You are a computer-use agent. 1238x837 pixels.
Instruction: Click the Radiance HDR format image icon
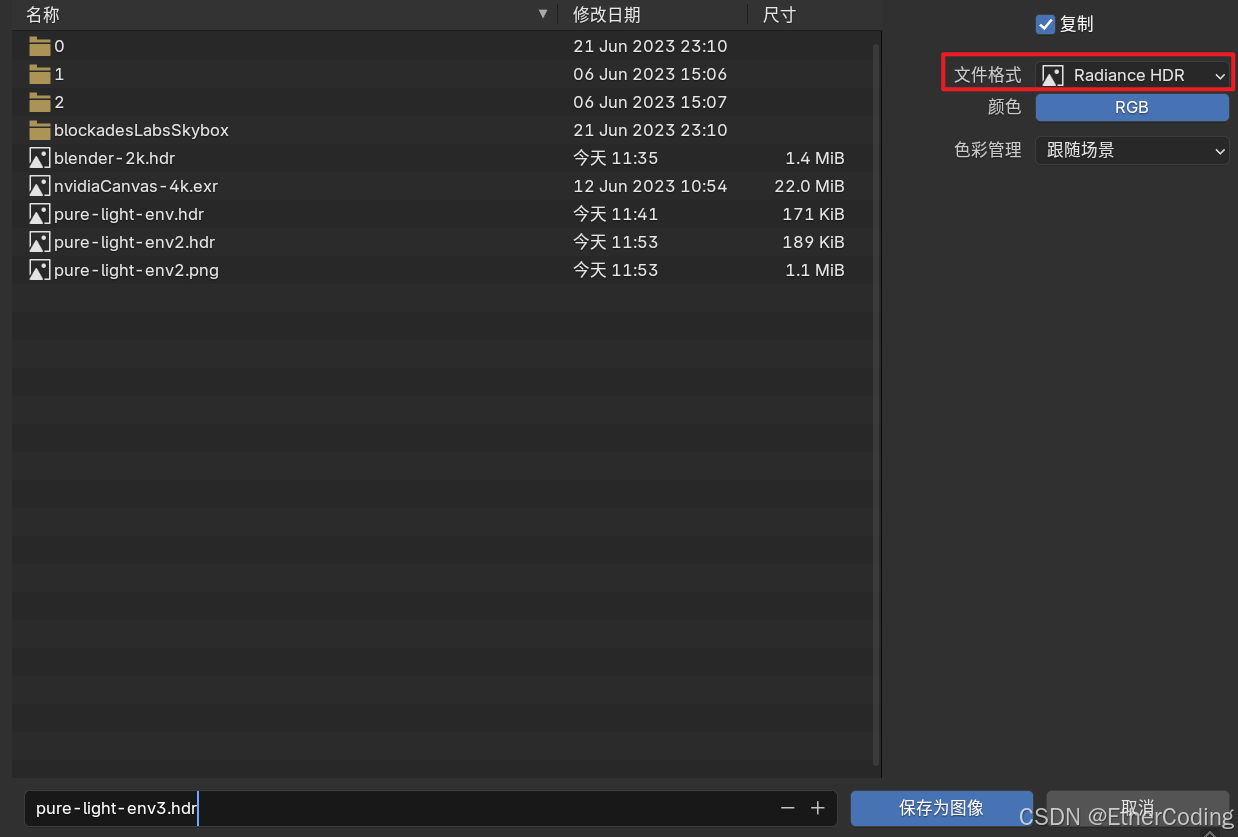[x=1052, y=75]
